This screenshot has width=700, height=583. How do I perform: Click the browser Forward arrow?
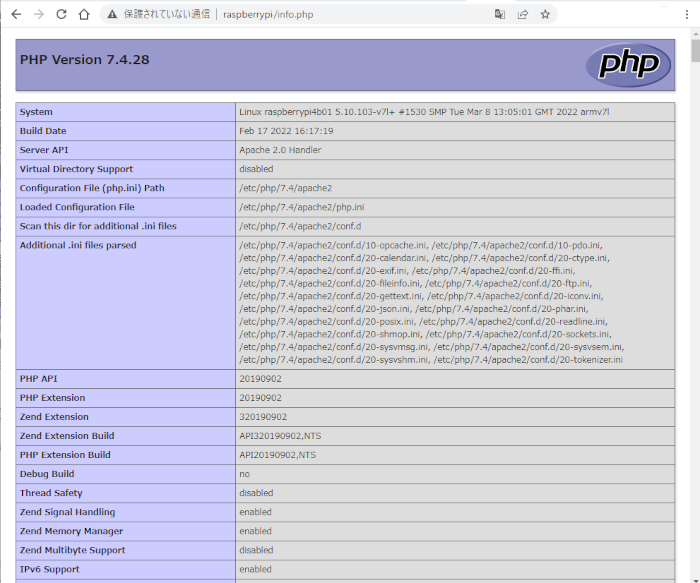(x=39, y=15)
